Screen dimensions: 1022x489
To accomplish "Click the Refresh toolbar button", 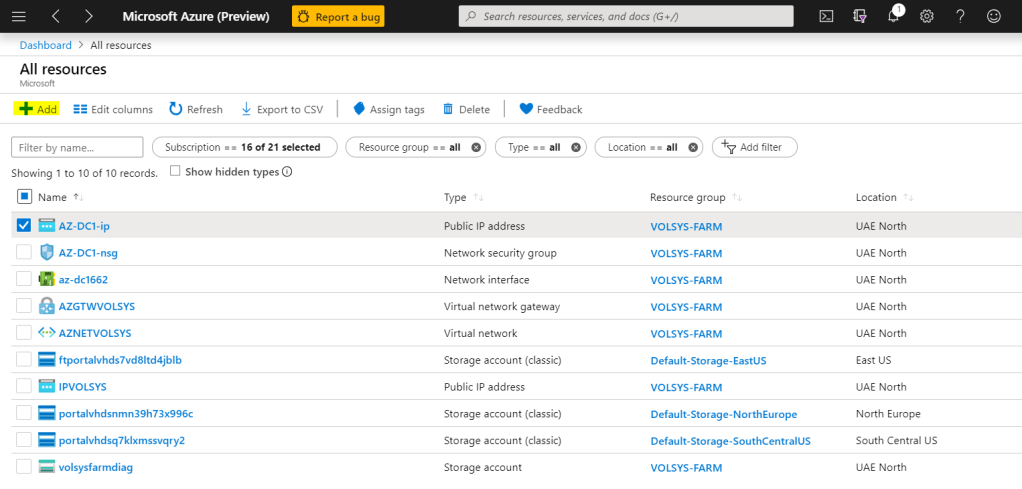I will 196,109.
